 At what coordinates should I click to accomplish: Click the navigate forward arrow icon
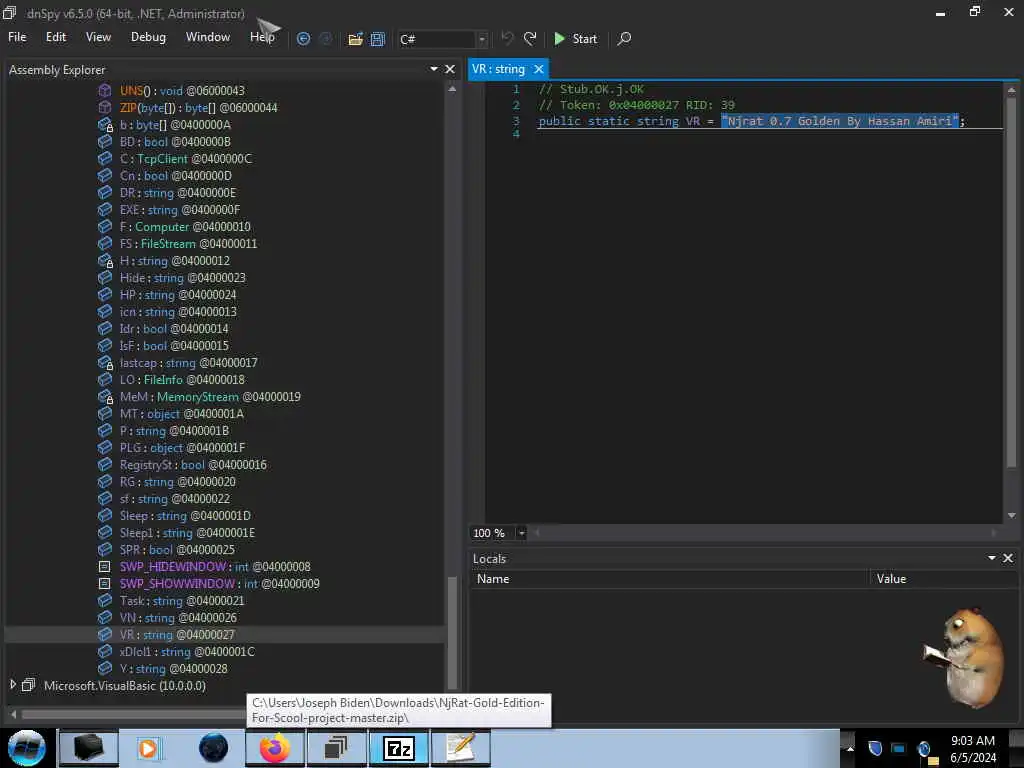pyautogui.click(x=325, y=39)
